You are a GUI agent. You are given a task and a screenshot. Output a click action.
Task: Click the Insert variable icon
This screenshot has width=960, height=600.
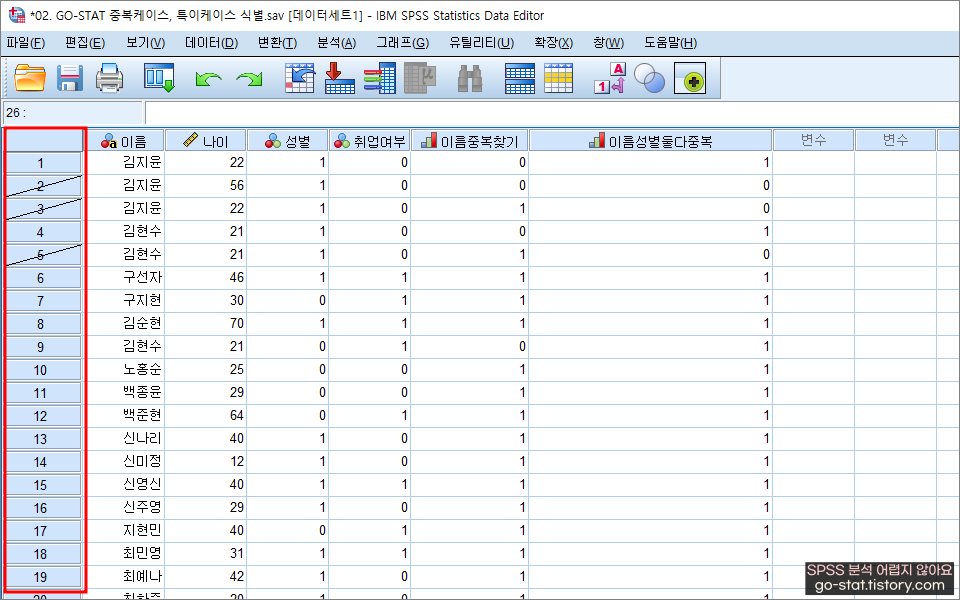(x=558, y=78)
